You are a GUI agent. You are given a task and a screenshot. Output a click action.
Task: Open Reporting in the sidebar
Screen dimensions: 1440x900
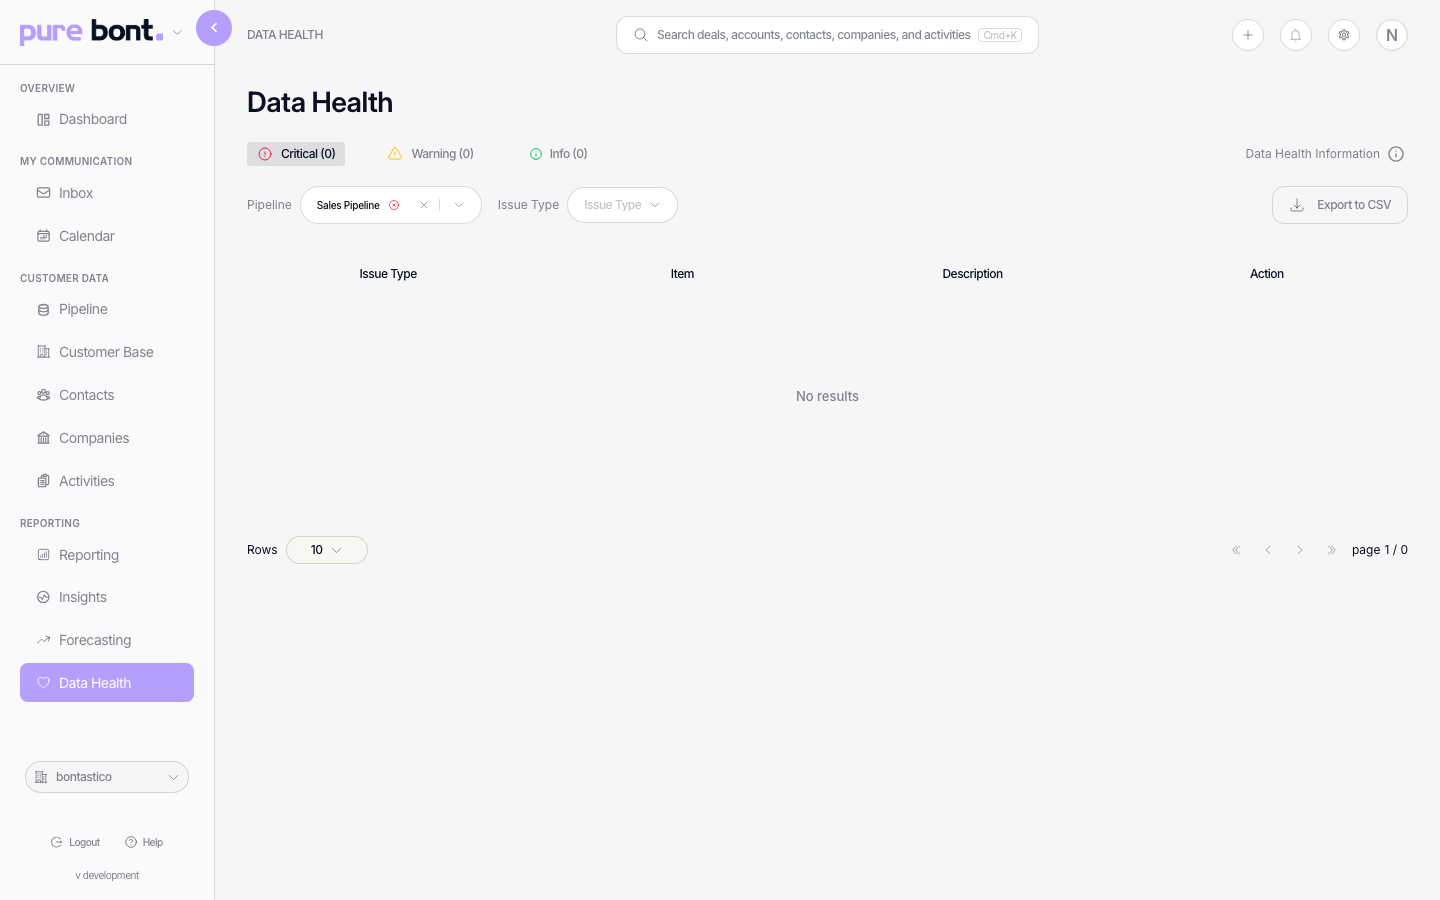tap(107, 555)
